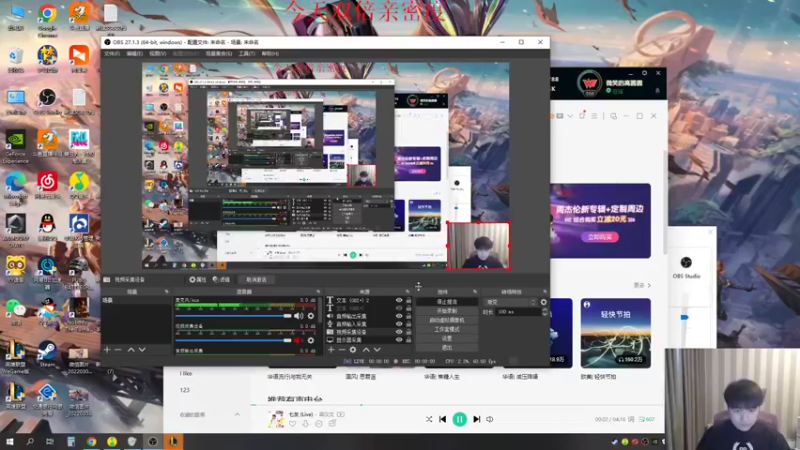Viewport: 800px width, 450px height.
Task: Open Steam desktop shortcut
Action: (x=47, y=354)
